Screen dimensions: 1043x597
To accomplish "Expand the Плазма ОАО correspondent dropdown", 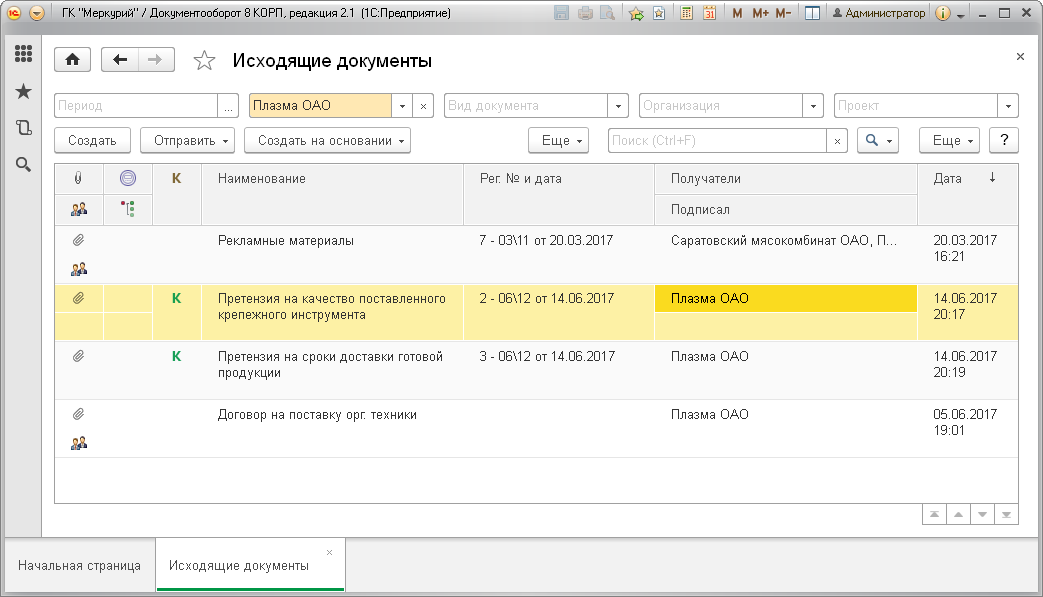I will 402,106.
